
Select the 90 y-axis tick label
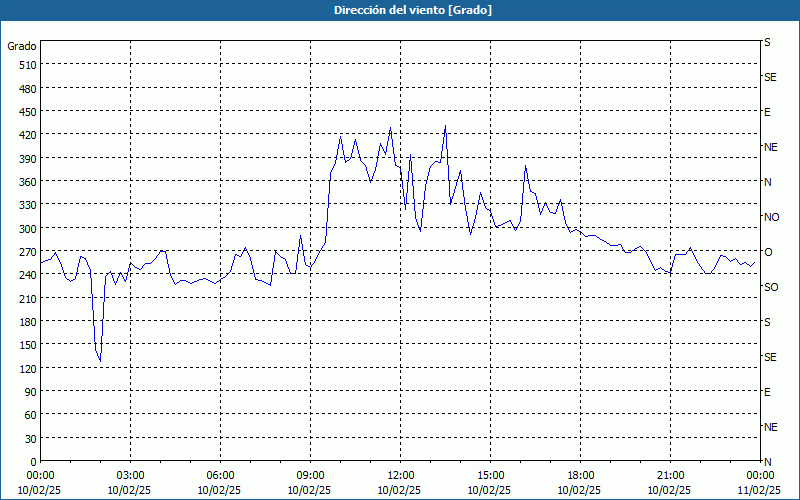tap(31, 392)
